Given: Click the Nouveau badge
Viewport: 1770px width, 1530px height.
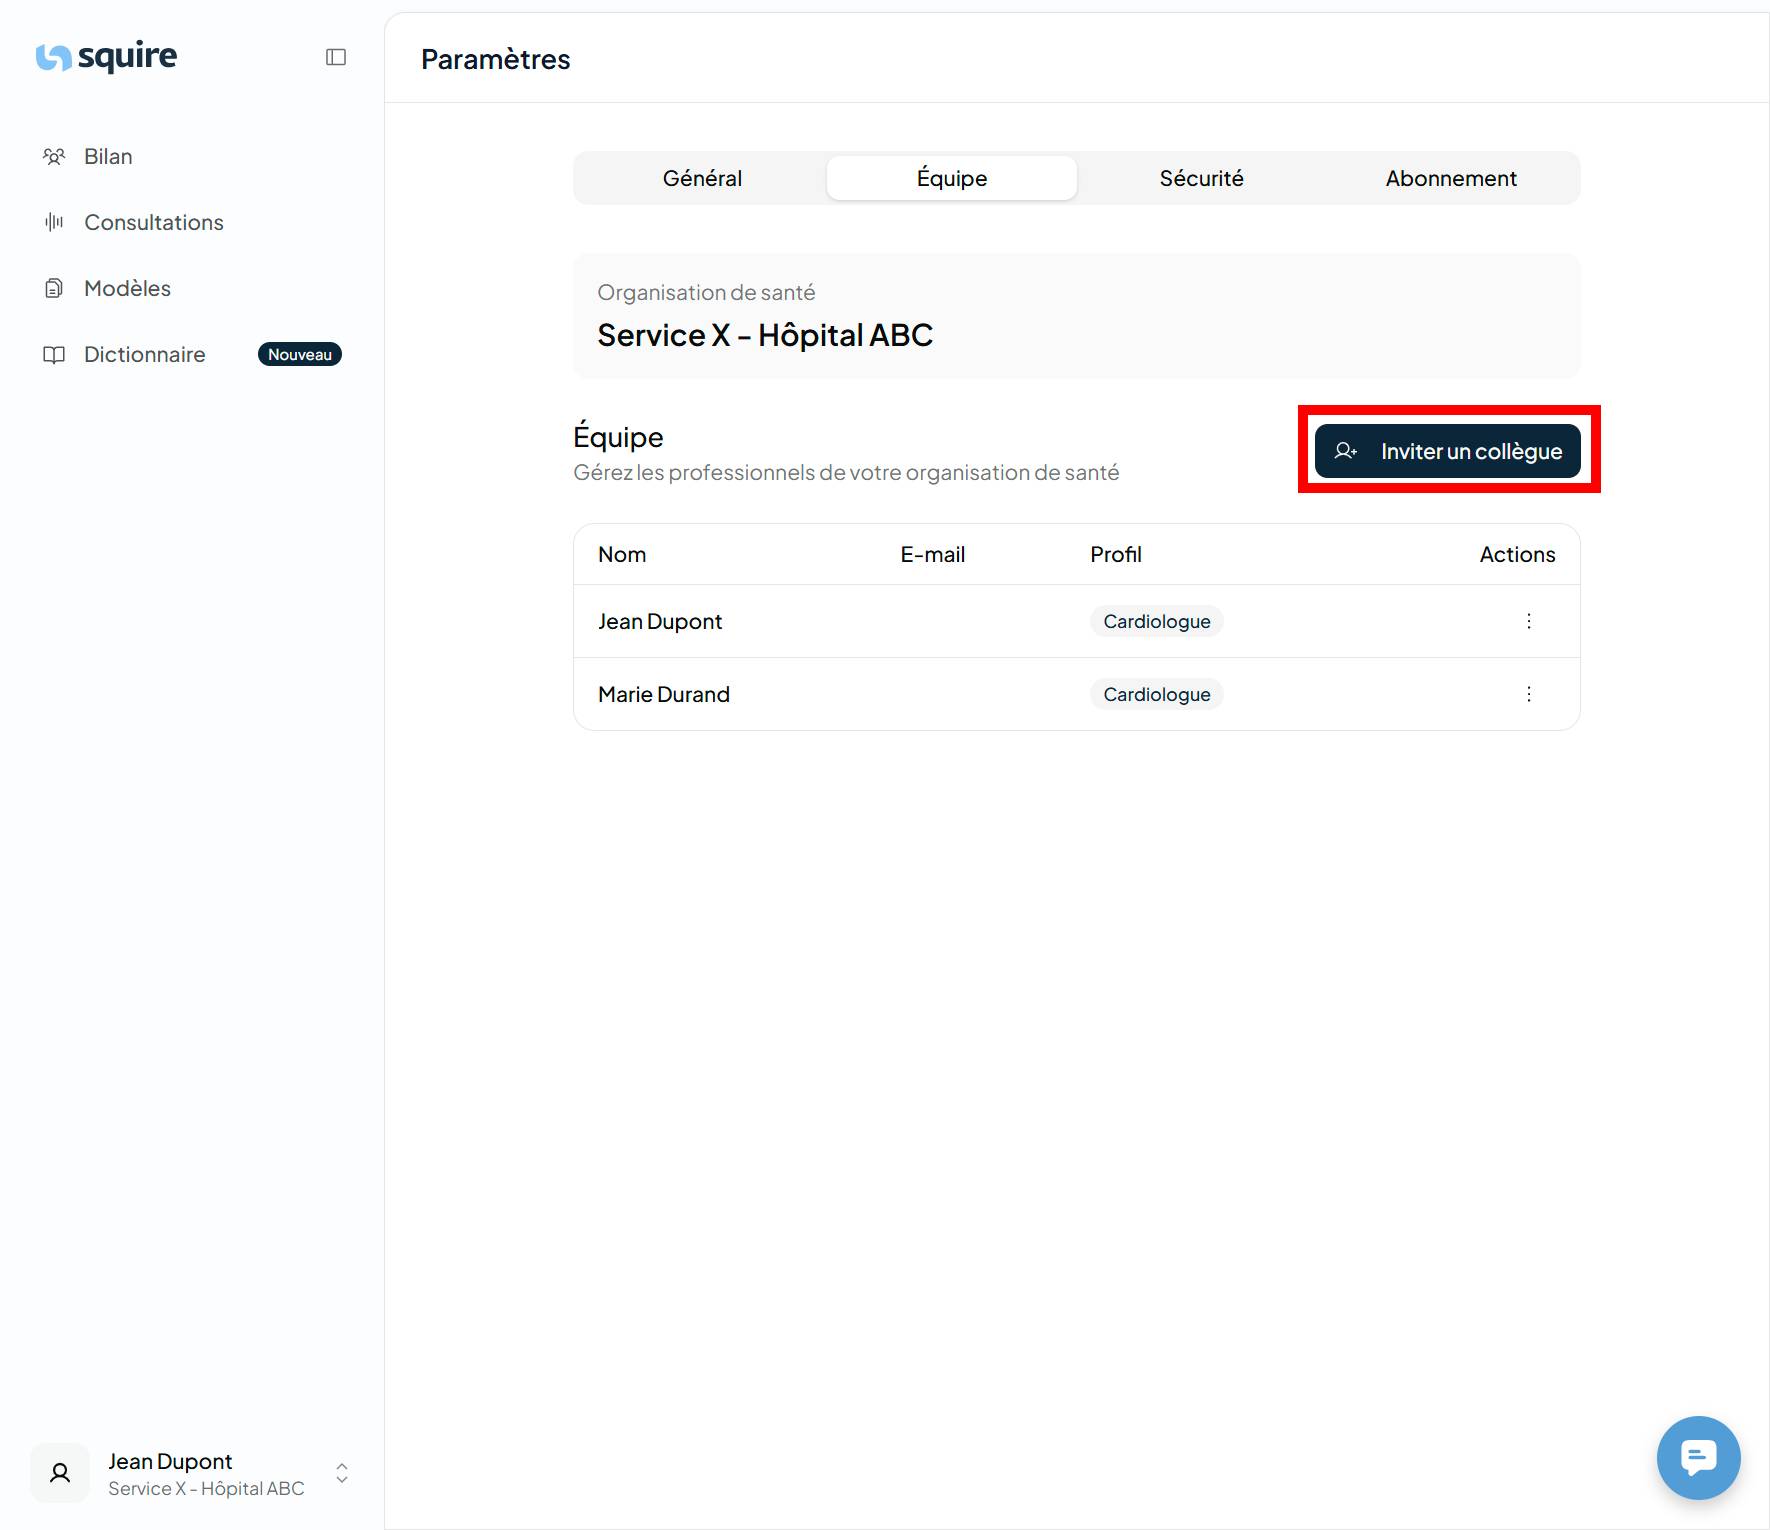Looking at the screenshot, I should coord(299,354).
